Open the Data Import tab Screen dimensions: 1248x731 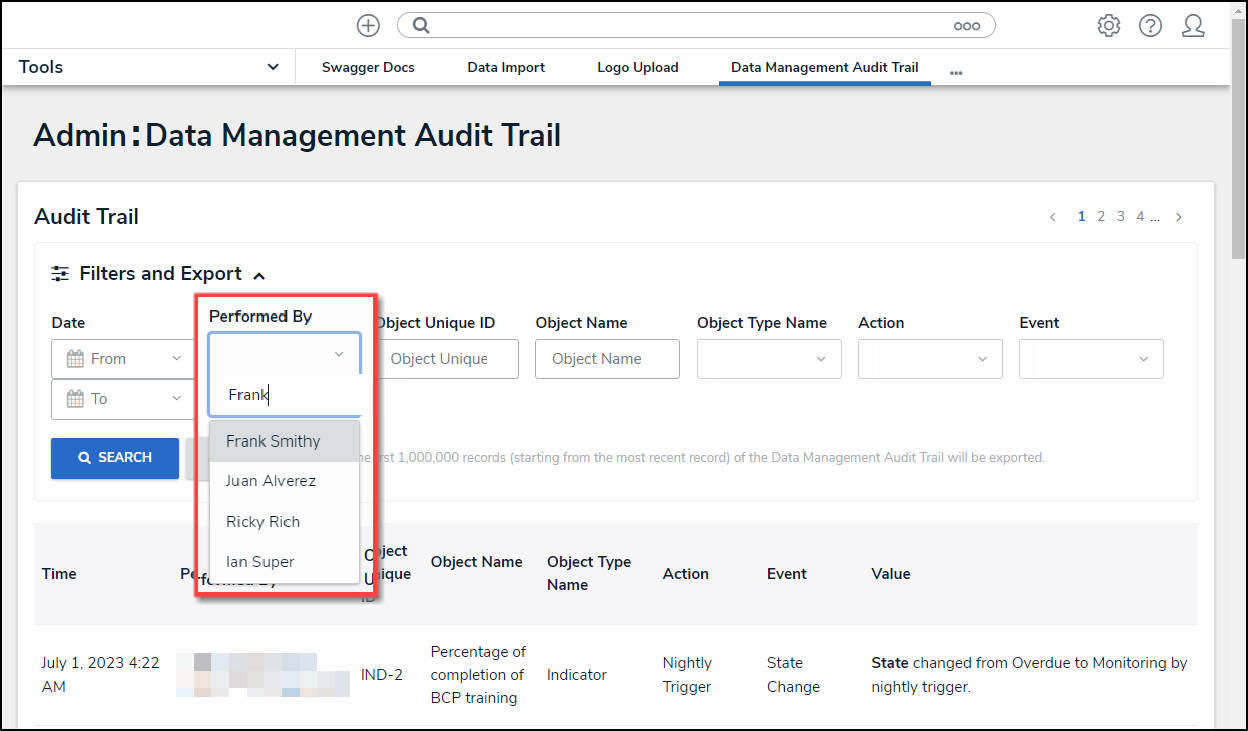point(506,67)
